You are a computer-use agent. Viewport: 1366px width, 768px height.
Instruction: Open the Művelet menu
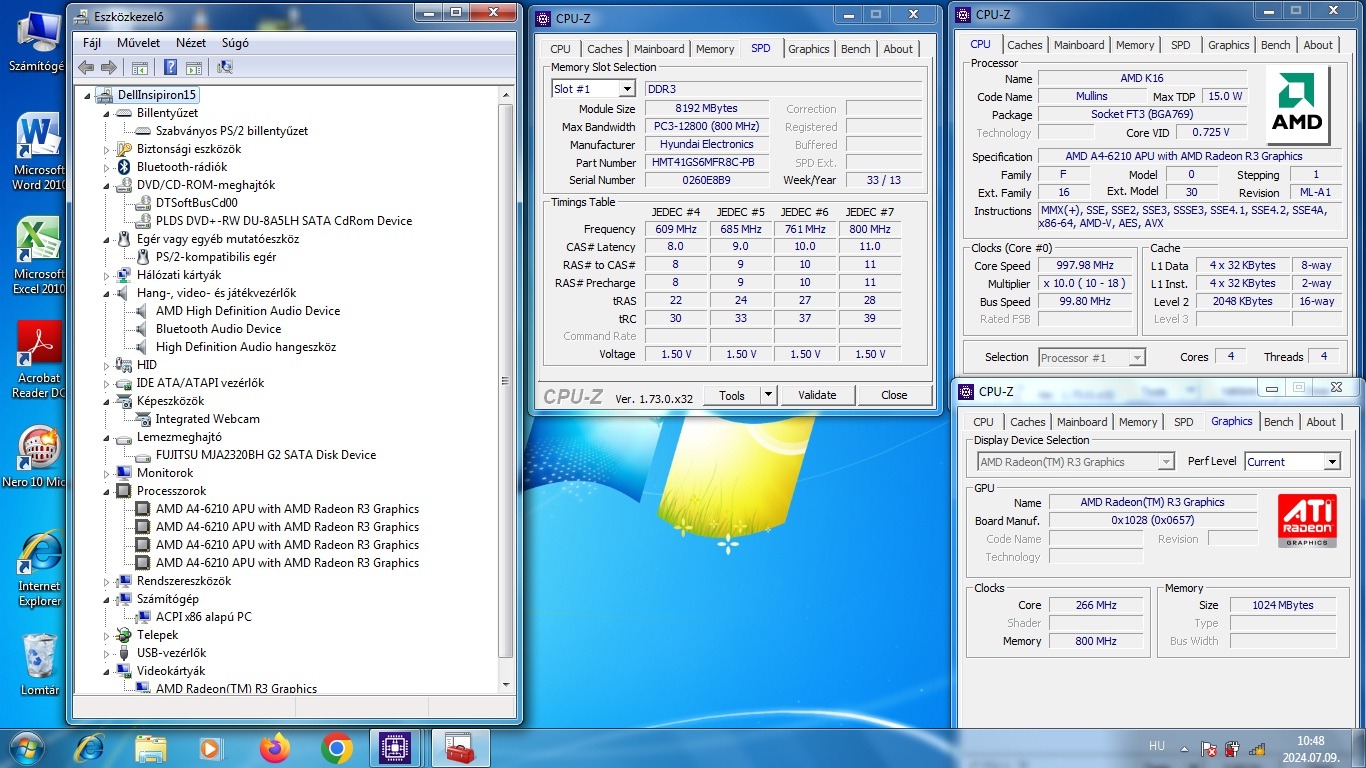pos(138,43)
